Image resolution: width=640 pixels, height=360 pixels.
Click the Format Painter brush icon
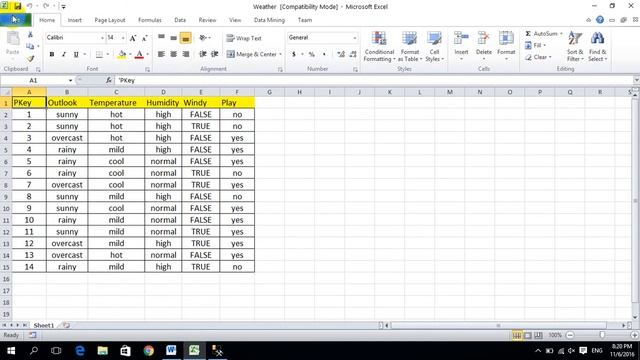[x=30, y=58]
